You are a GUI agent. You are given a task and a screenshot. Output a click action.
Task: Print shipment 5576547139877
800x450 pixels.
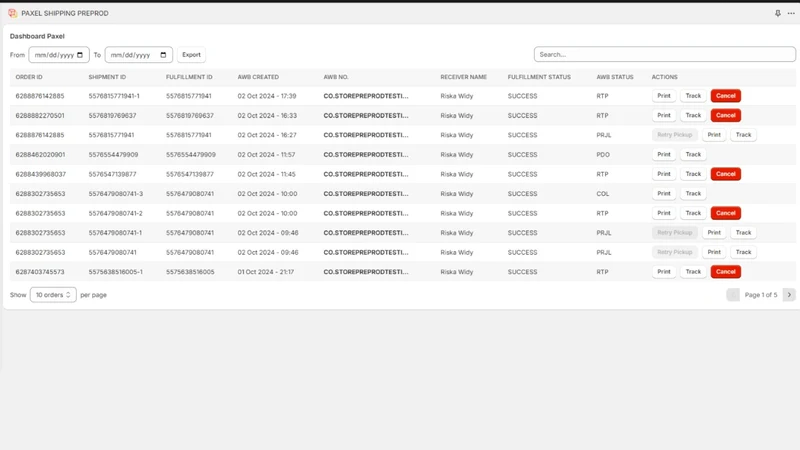pyautogui.click(x=664, y=174)
